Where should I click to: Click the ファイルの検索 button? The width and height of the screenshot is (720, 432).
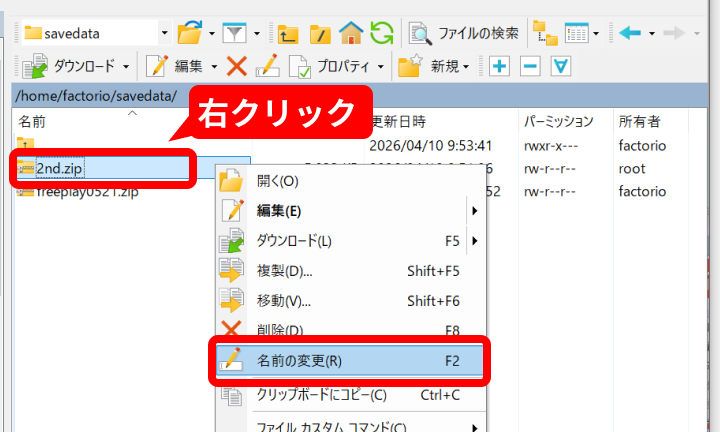[x=465, y=33]
